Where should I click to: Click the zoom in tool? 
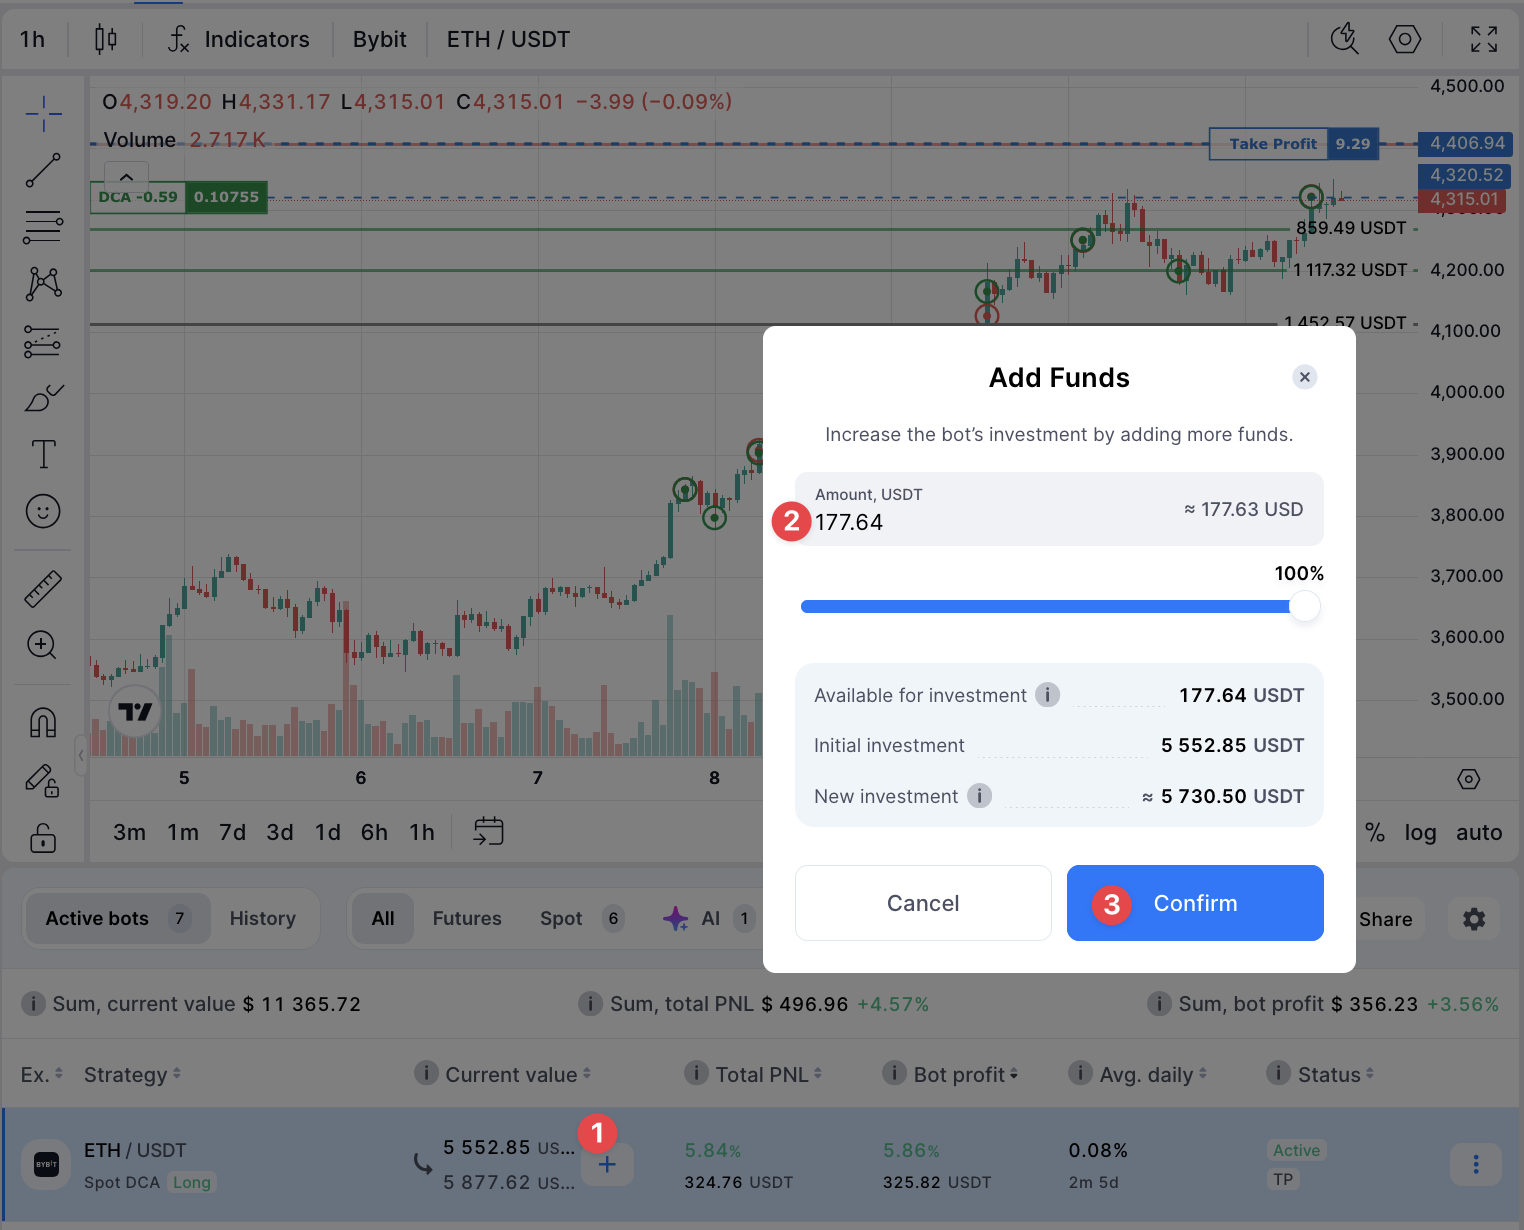(x=42, y=645)
